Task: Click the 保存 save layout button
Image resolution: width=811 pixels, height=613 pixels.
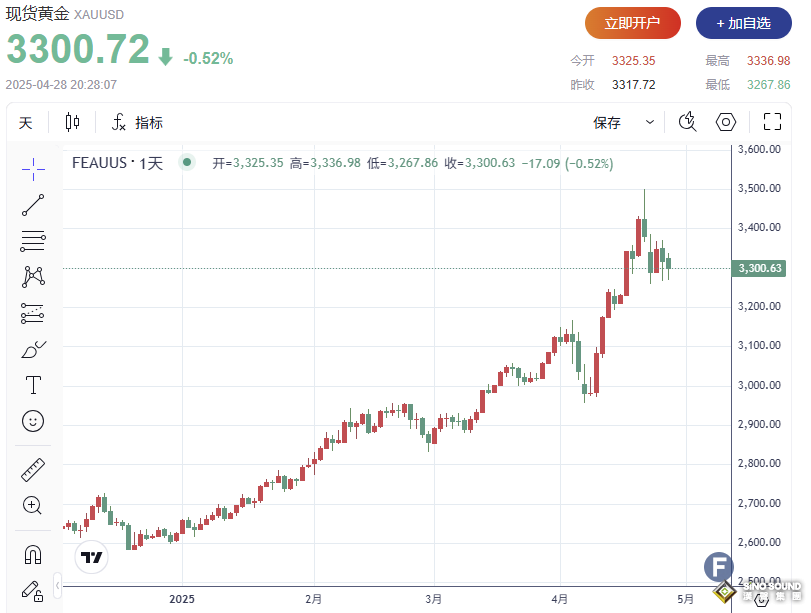Action: 607,123
